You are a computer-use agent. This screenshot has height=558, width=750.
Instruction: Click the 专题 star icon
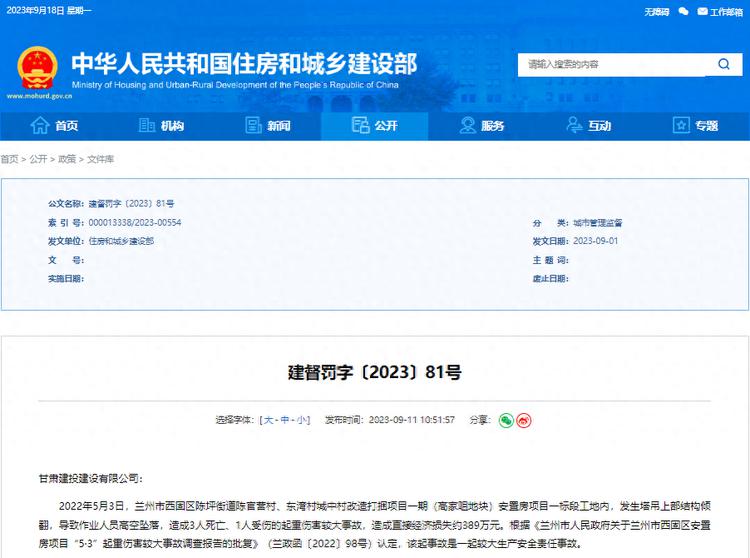pyautogui.click(x=681, y=125)
